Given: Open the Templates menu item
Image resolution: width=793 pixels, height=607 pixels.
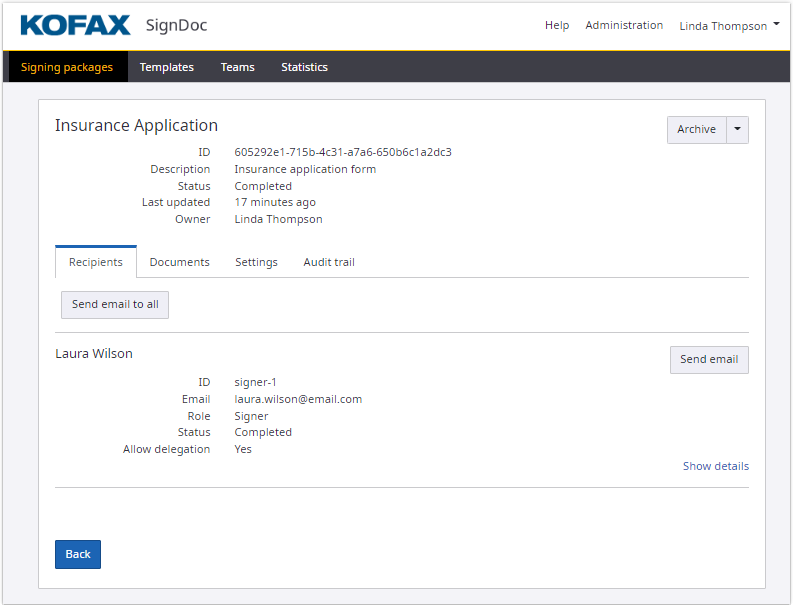Looking at the screenshot, I should coord(167,67).
